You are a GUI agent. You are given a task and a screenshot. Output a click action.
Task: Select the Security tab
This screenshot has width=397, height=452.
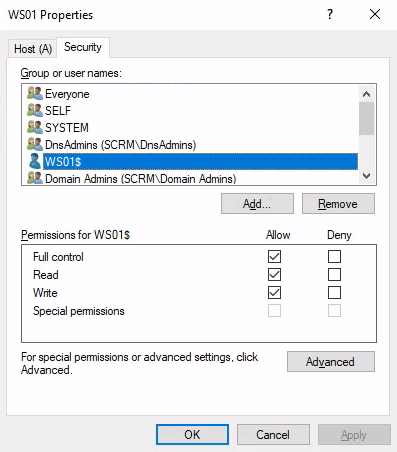(x=83, y=47)
